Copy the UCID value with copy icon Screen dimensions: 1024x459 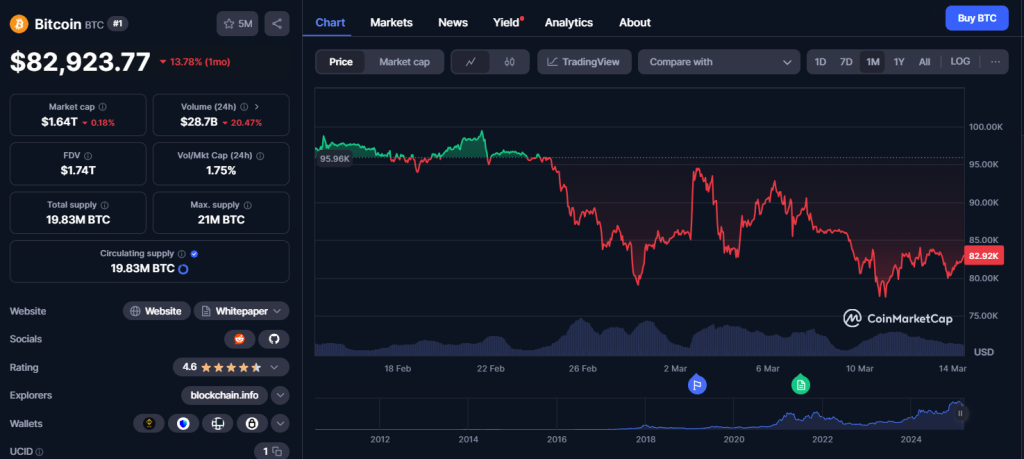[277, 451]
